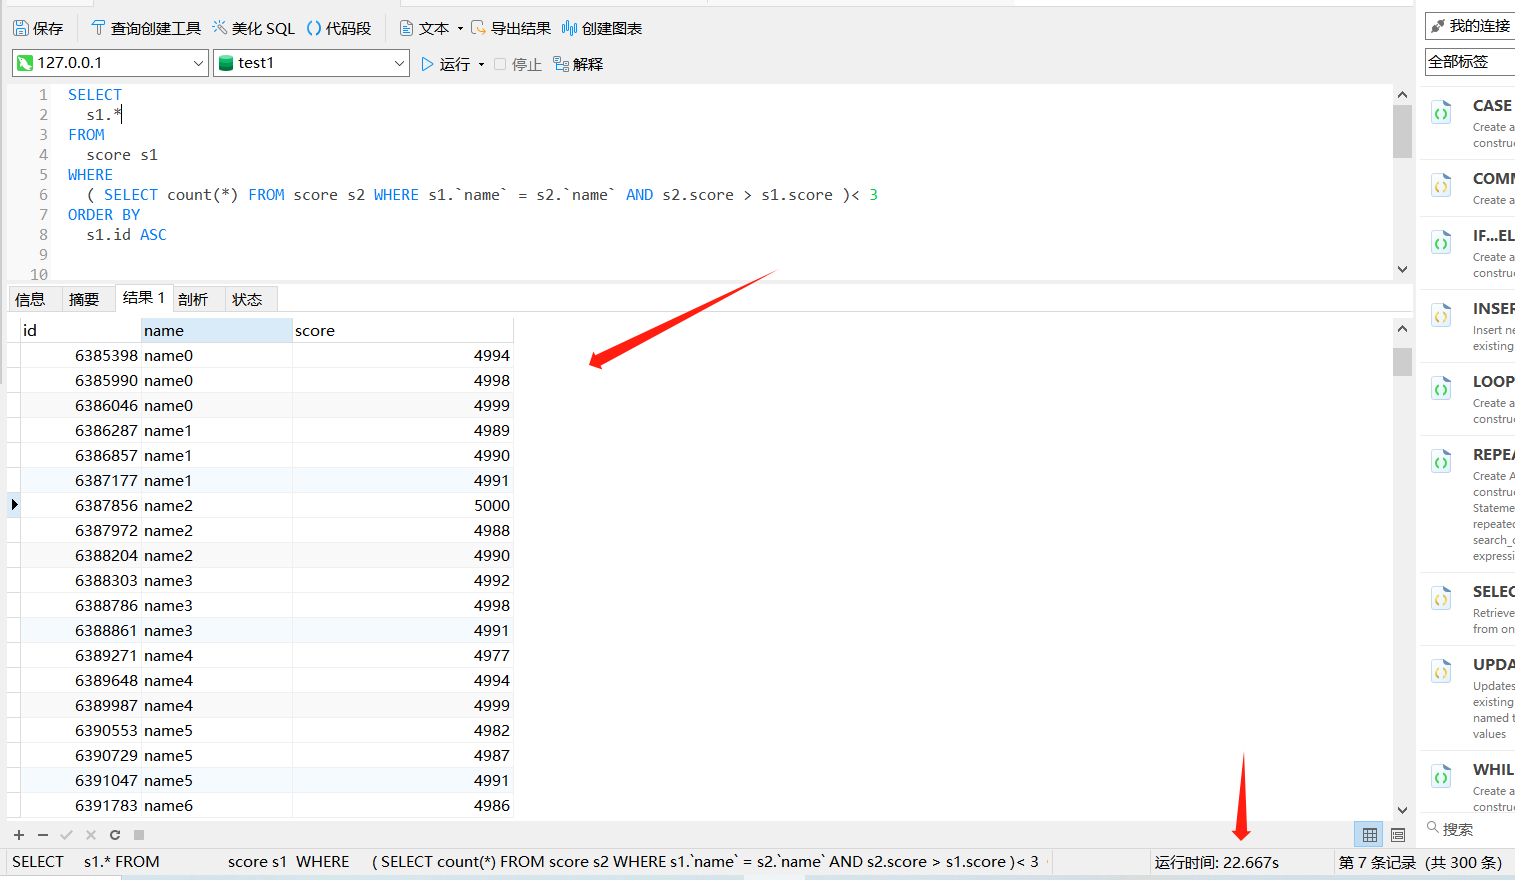This screenshot has height=880, width=1515.
Task: Select the INSERT code snippet
Action: 1469,326
